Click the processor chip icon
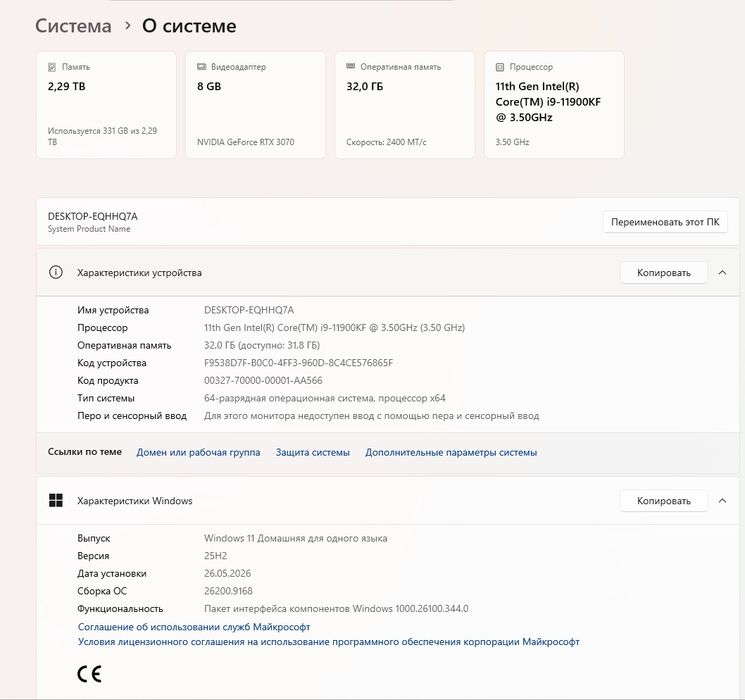Image resolution: width=745 pixels, height=700 pixels. click(500, 67)
